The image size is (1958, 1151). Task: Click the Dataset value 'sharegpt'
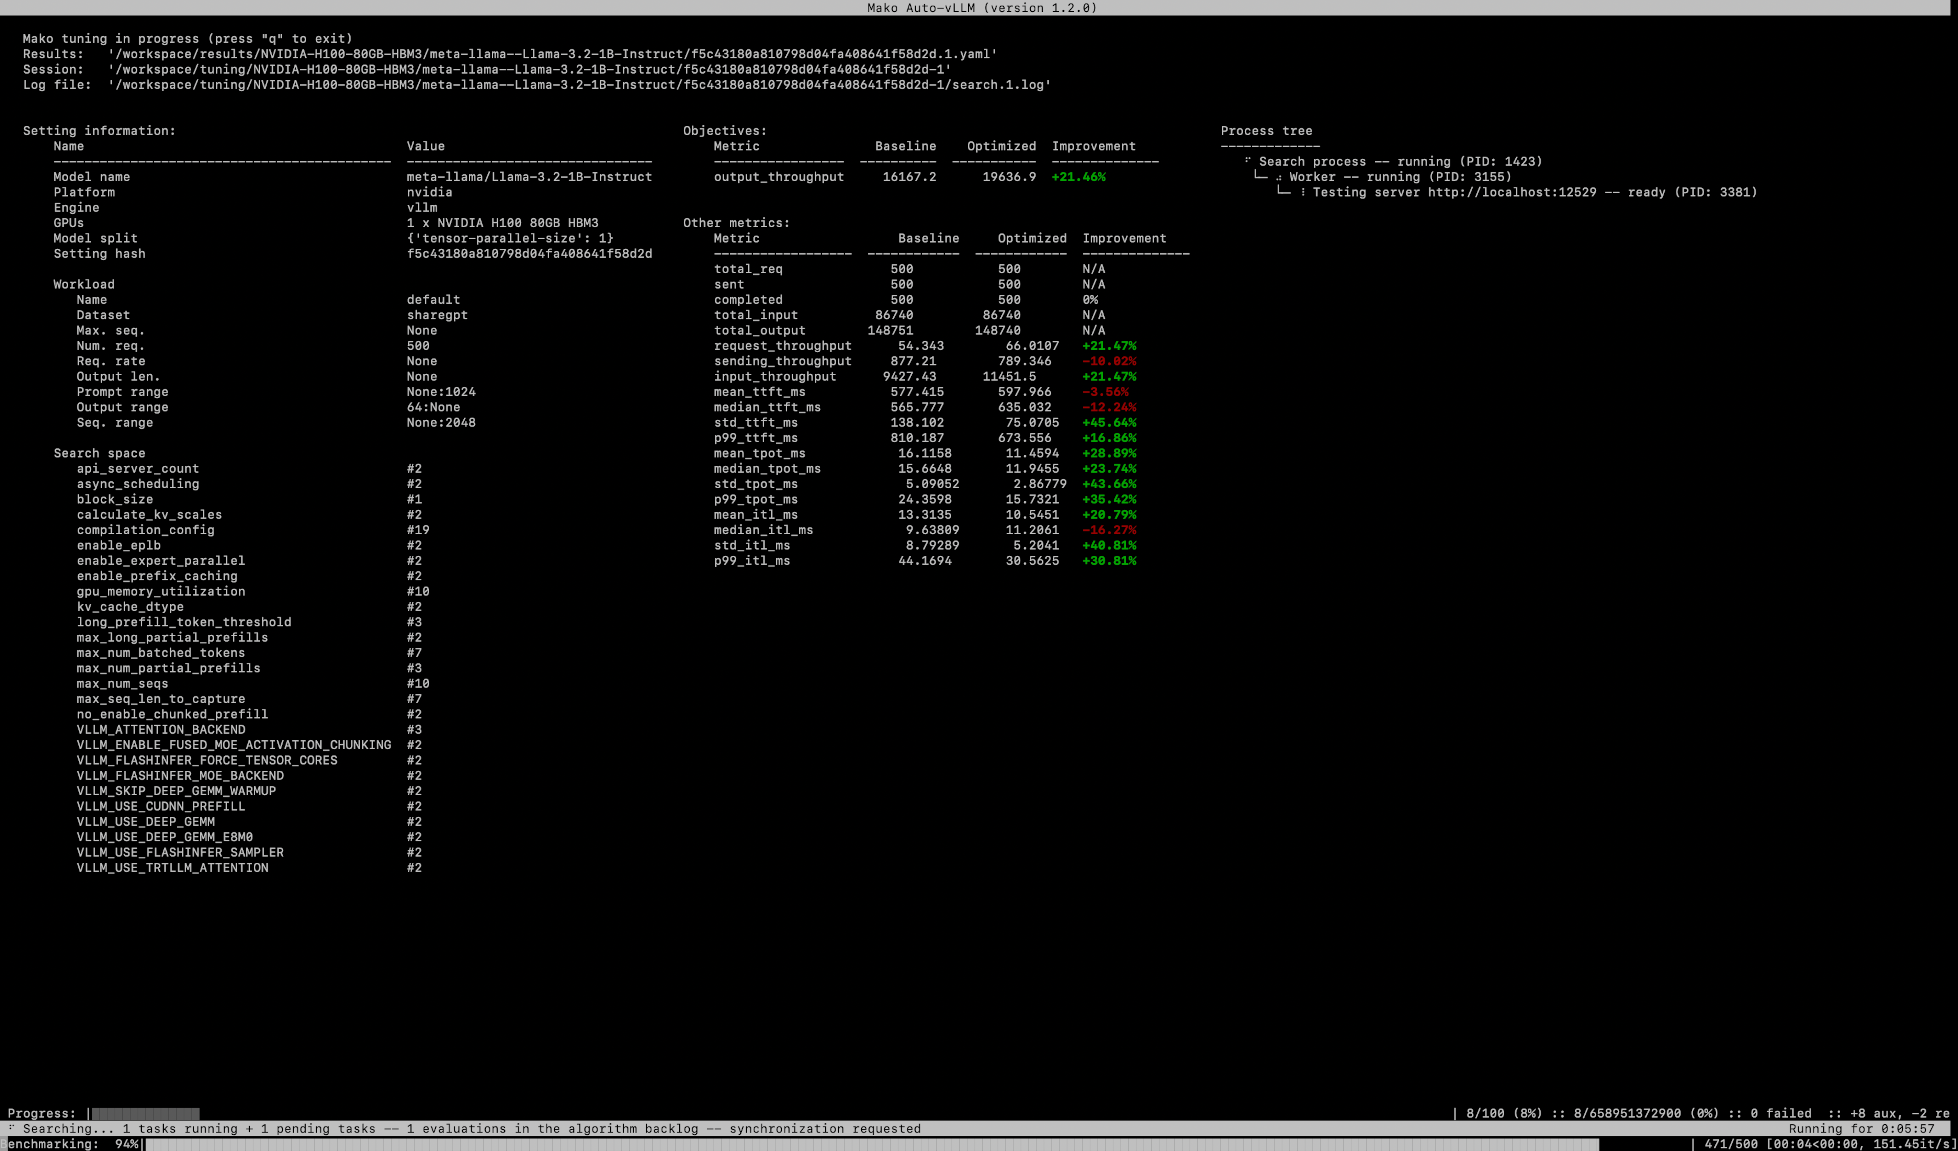437,315
